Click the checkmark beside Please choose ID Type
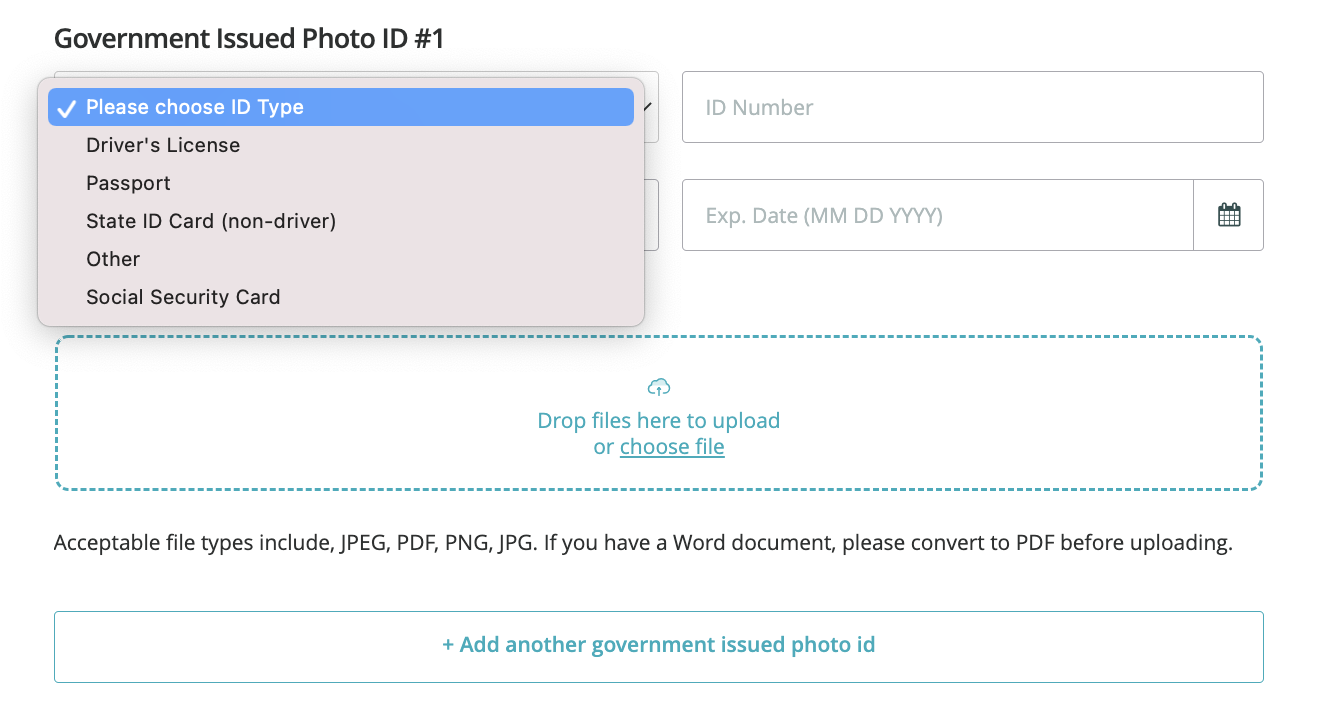This screenshot has width=1332, height=712. [x=66, y=107]
